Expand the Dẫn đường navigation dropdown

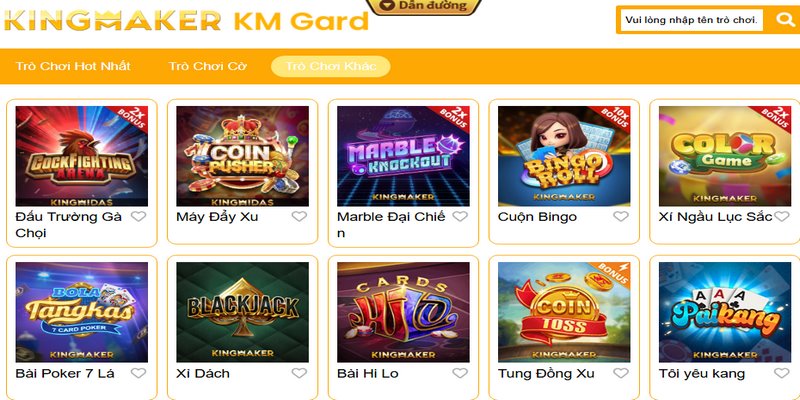click(x=424, y=6)
